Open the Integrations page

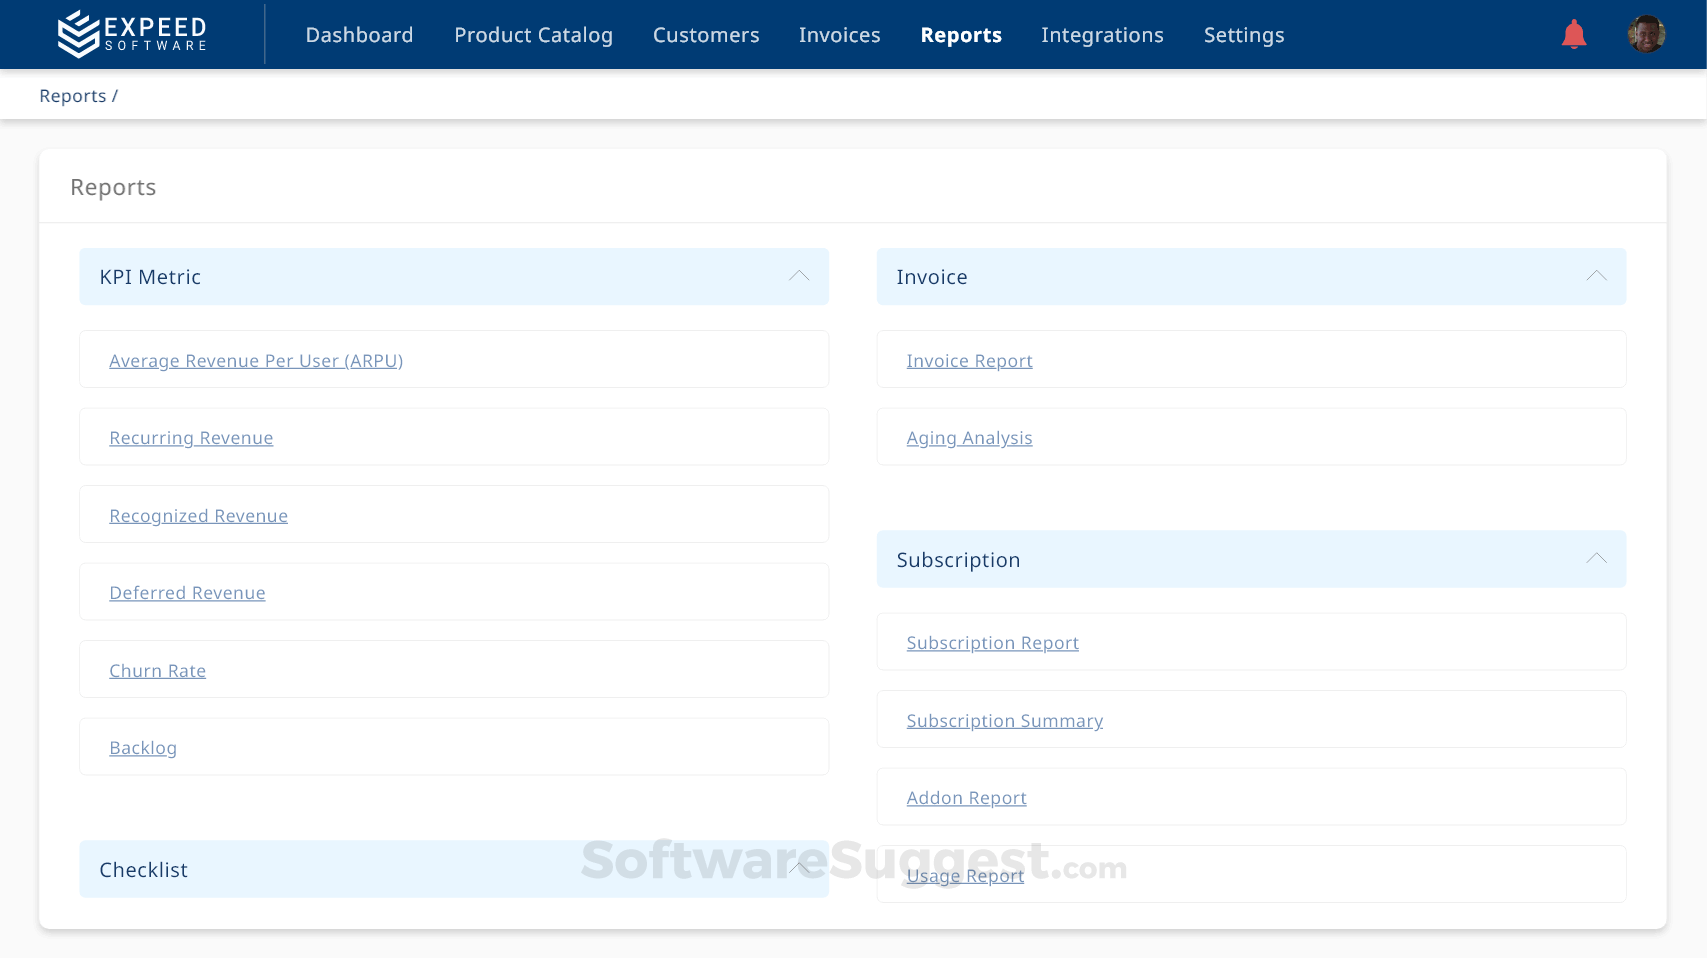pyautogui.click(x=1102, y=35)
